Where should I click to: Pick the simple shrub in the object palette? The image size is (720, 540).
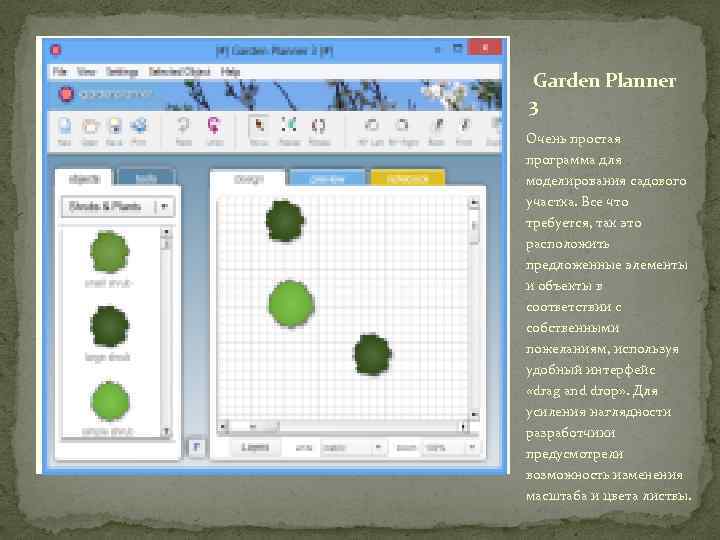coord(110,401)
